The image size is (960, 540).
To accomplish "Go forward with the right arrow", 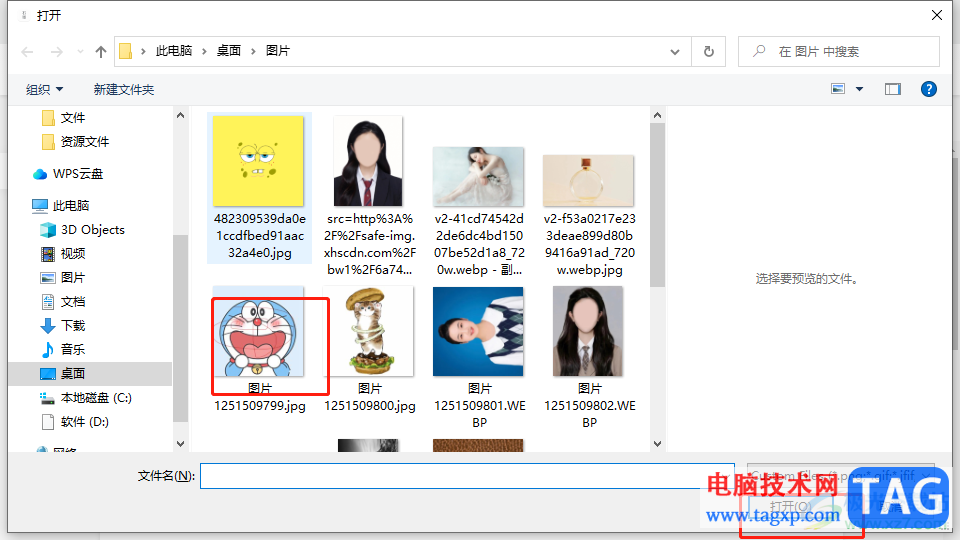I will pyautogui.click(x=56, y=52).
